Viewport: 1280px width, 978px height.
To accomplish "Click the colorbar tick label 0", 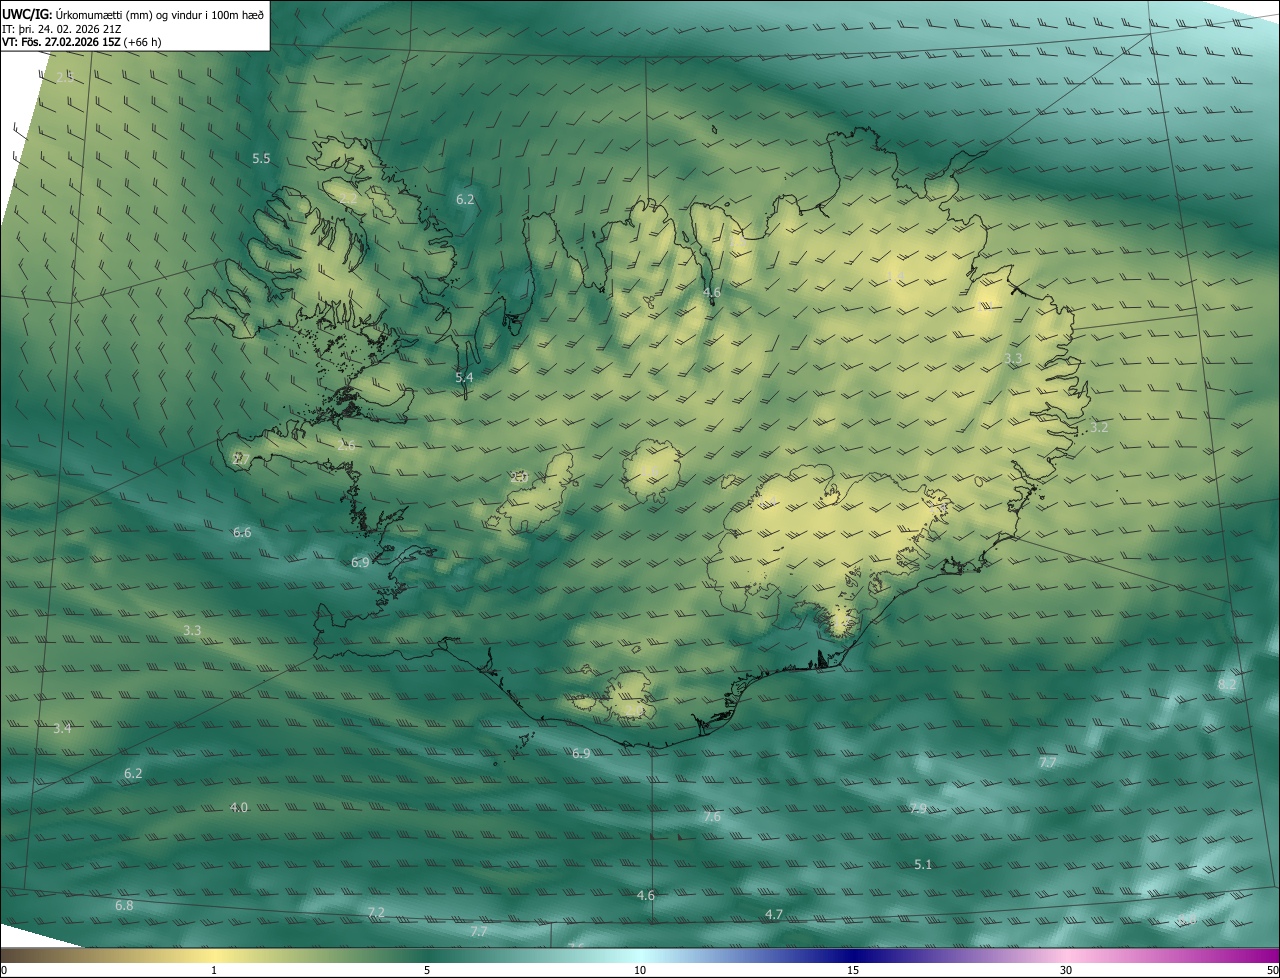I will (4, 970).
